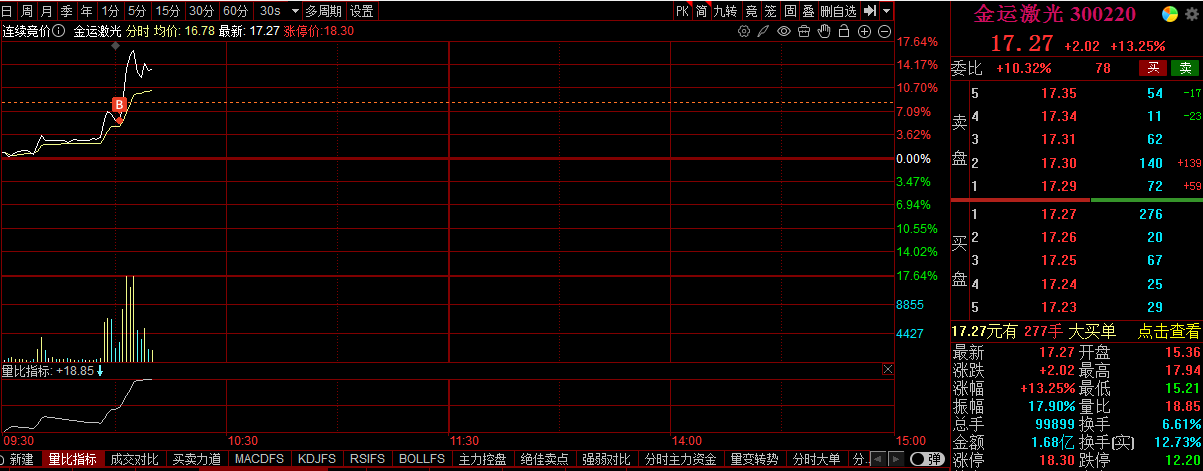Click the info icon next to 连续竞价
This screenshot has width=1203, height=471.
(x=58, y=32)
